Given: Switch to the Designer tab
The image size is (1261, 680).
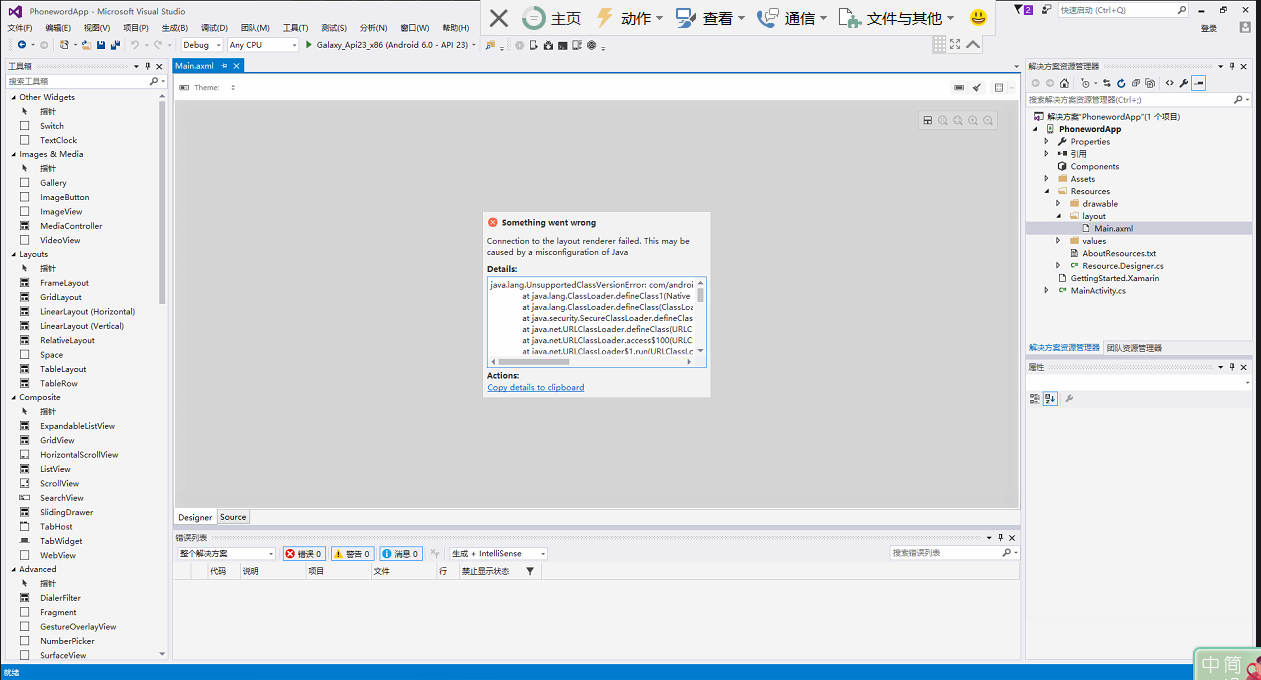Looking at the screenshot, I should (195, 517).
